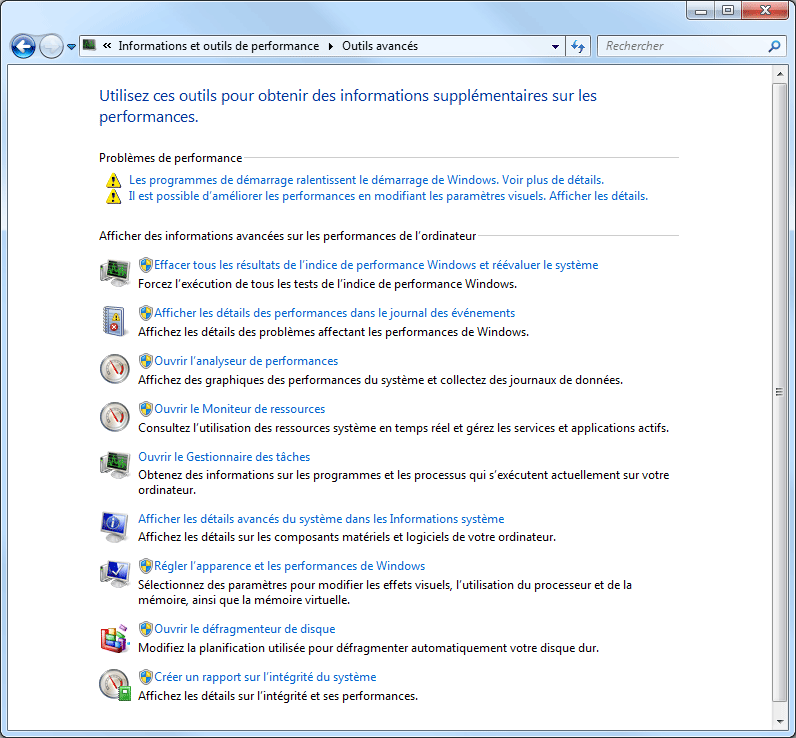Click the vertical scrollbar thumb

click(x=780, y=392)
